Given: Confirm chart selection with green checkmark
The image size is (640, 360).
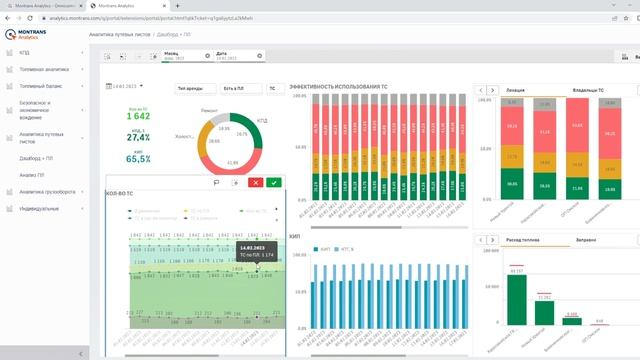Looking at the screenshot, I should (x=274, y=182).
